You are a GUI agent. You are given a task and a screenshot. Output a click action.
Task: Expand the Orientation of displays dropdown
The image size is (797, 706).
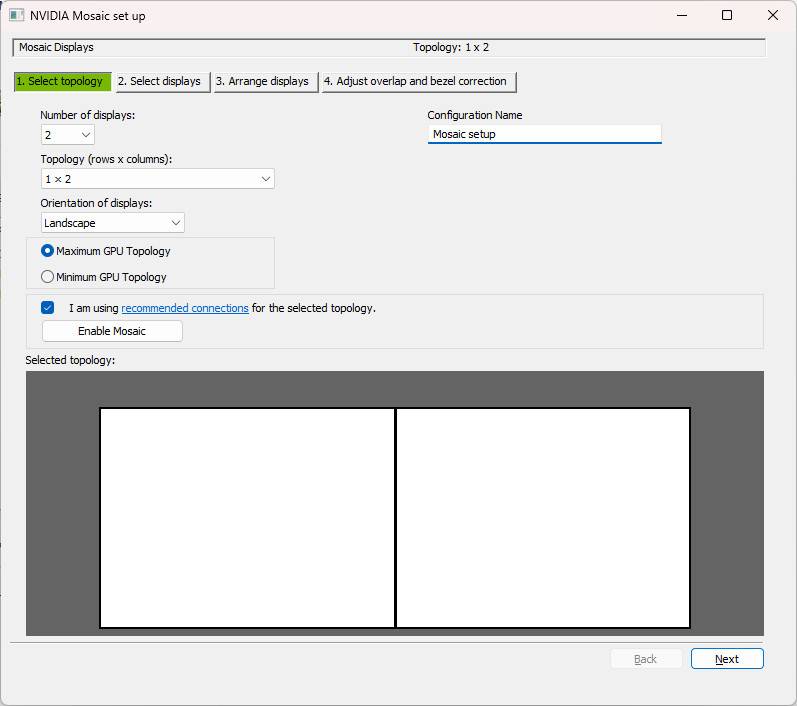pos(113,223)
